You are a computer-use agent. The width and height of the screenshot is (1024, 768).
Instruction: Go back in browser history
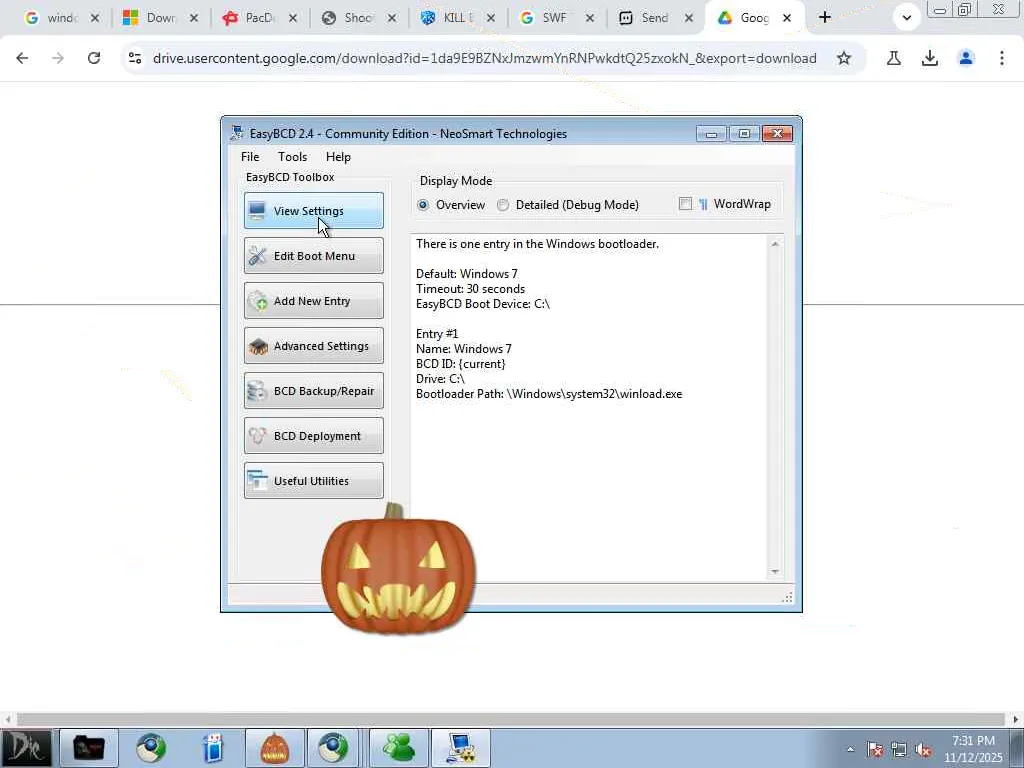point(22,58)
